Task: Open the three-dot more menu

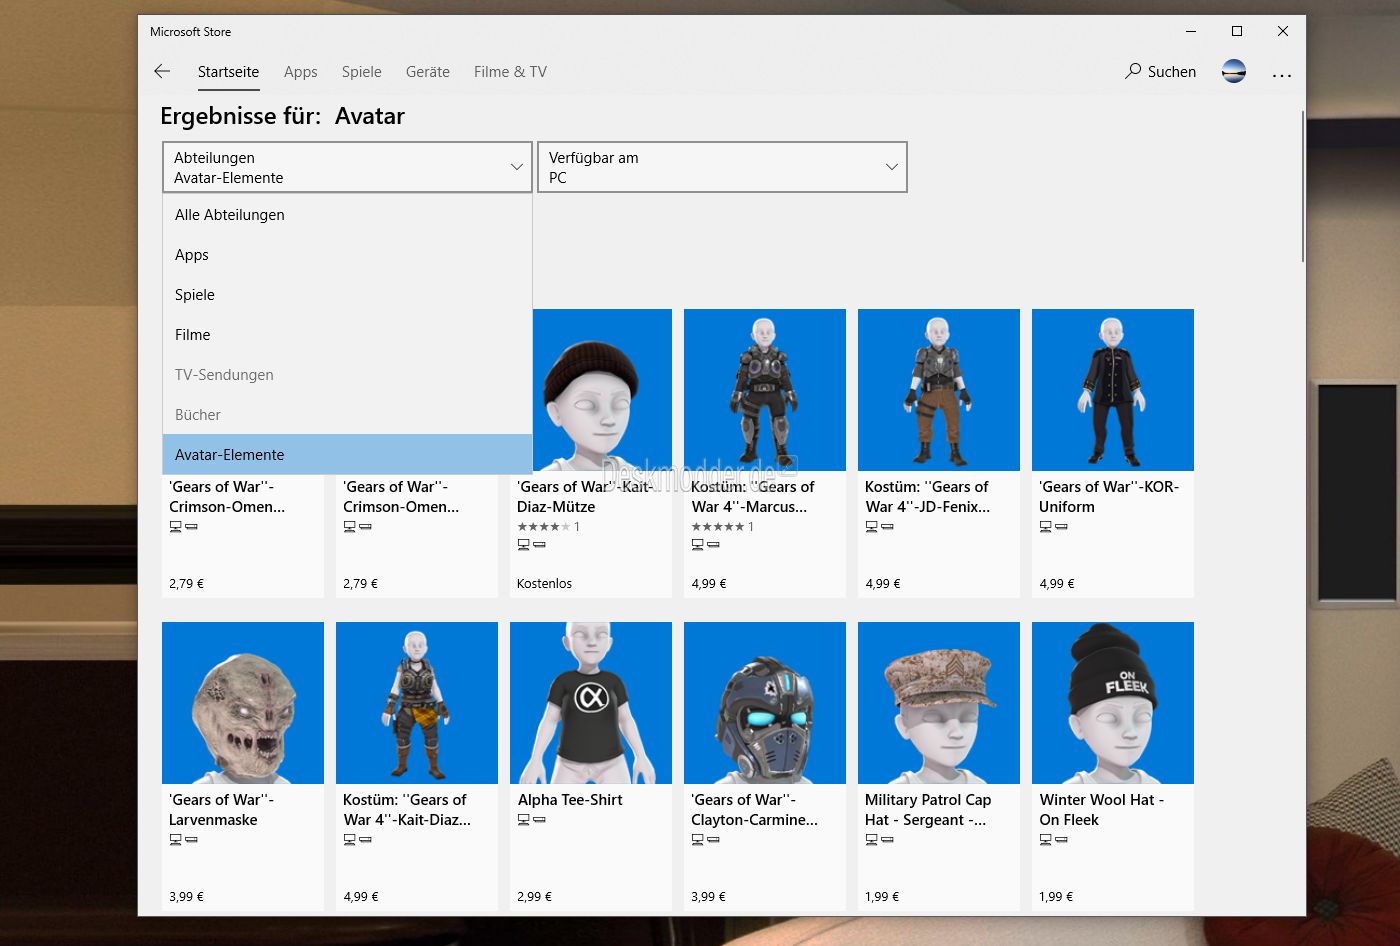Action: click(x=1282, y=73)
